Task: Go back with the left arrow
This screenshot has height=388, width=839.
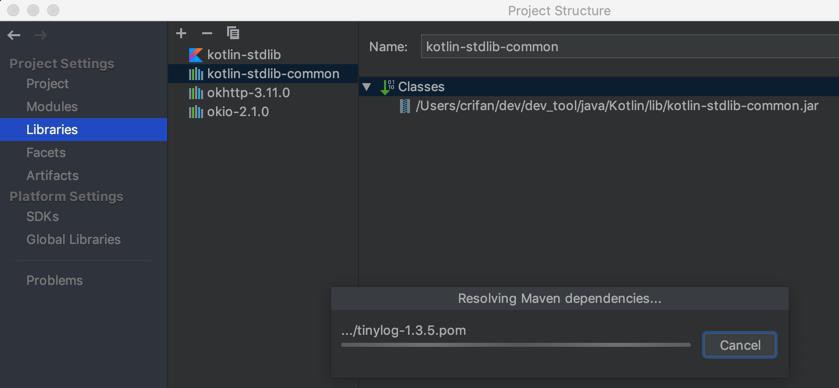Action: (14, 35)
